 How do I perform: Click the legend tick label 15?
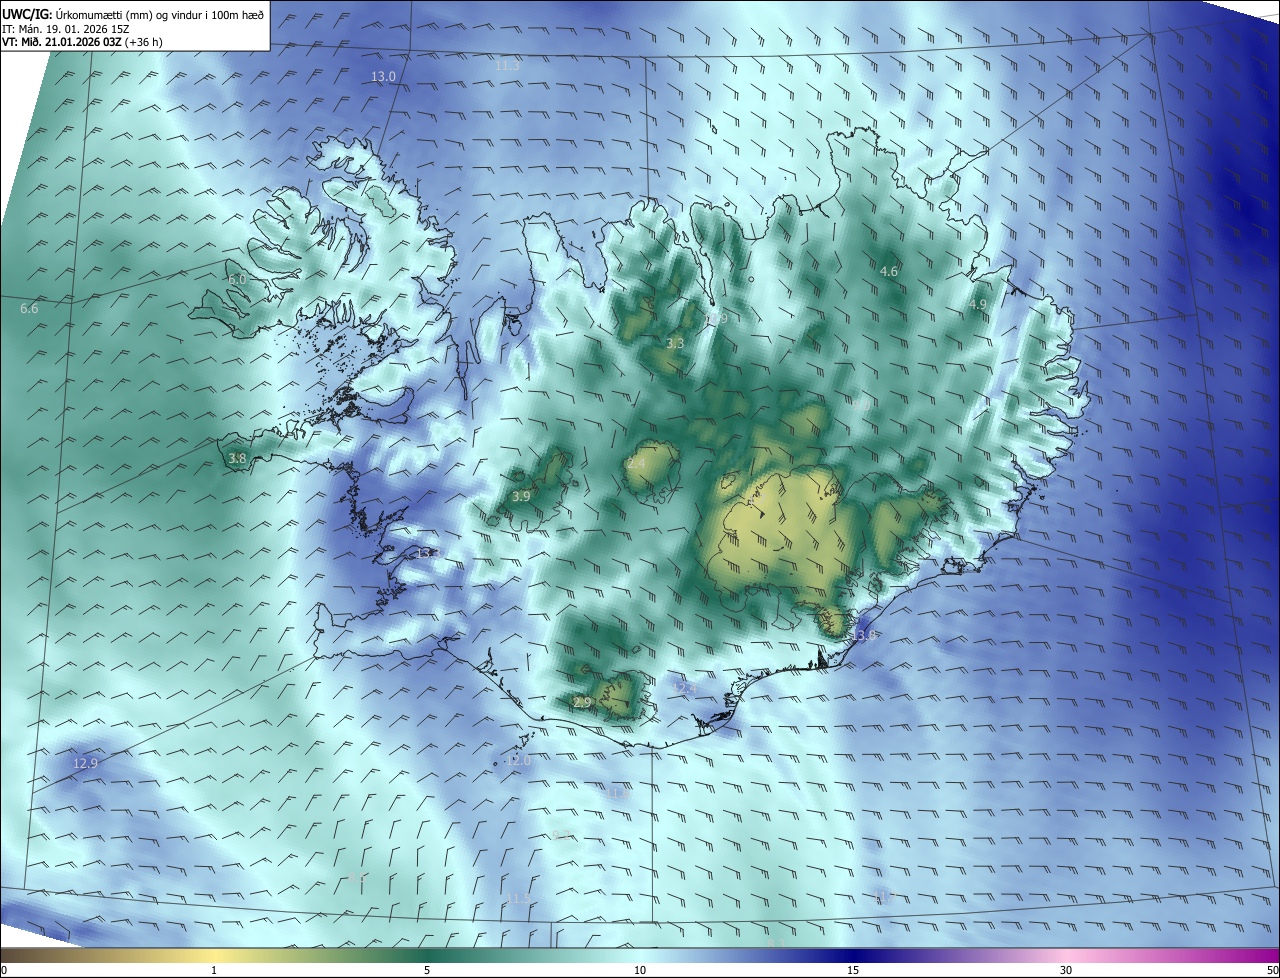[853, 971]
